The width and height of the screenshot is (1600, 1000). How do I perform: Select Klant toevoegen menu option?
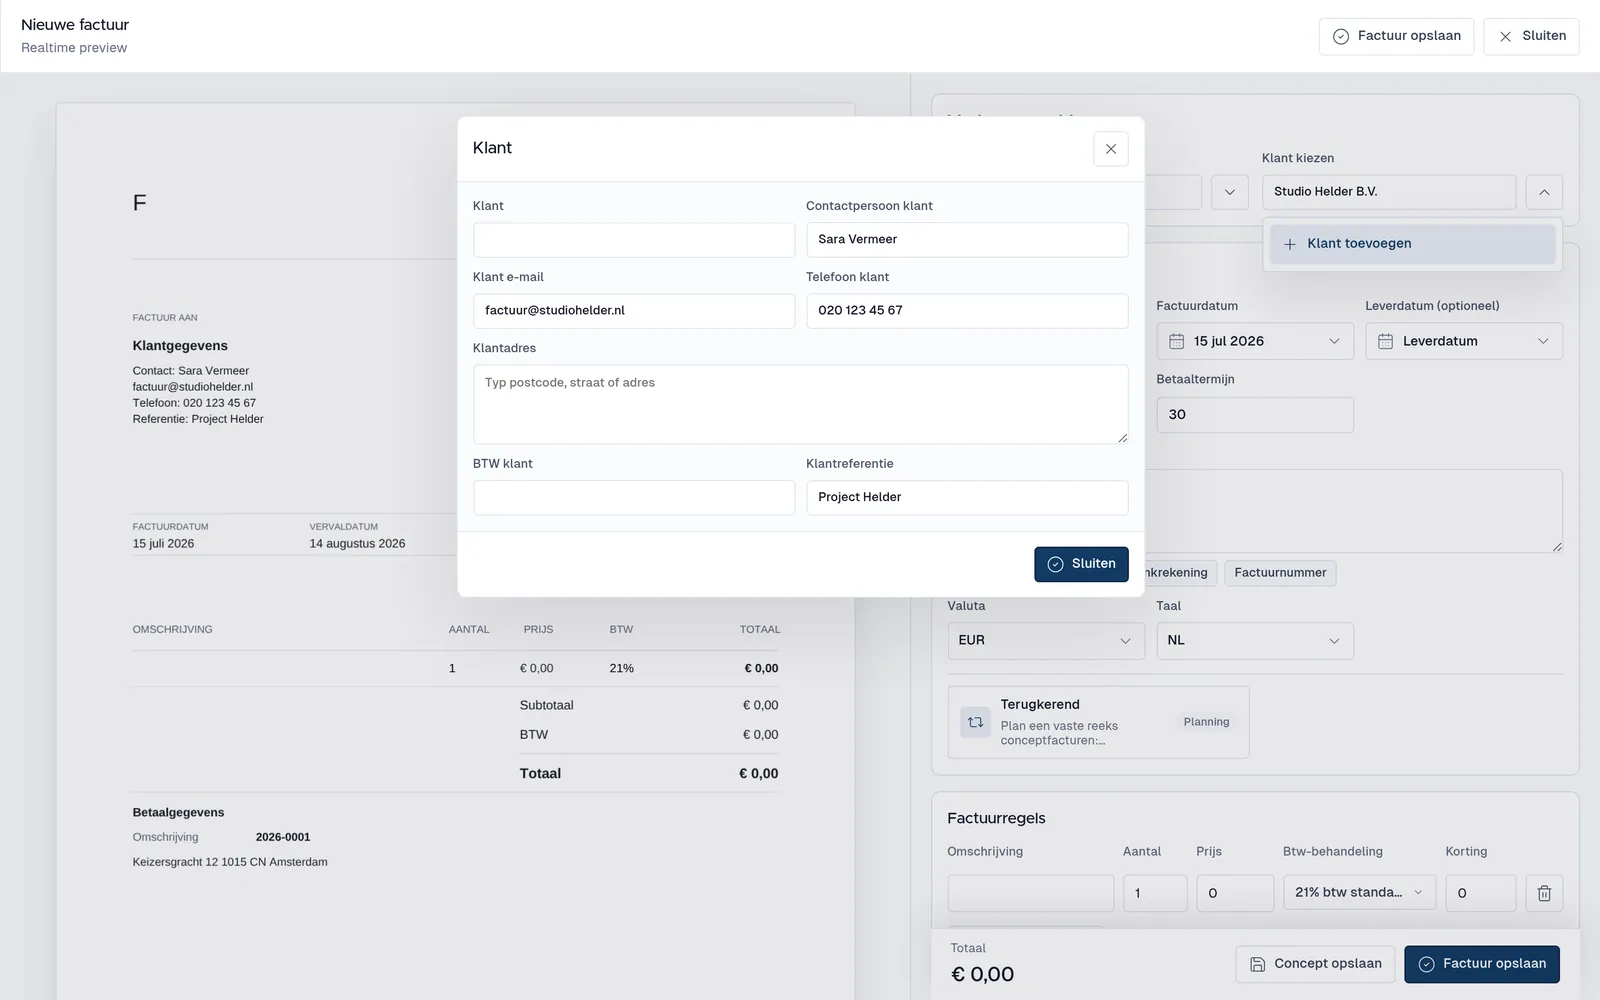1412,244
